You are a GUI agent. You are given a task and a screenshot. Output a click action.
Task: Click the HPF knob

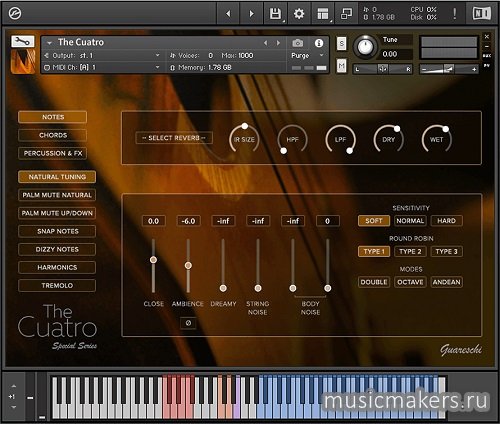292,139
